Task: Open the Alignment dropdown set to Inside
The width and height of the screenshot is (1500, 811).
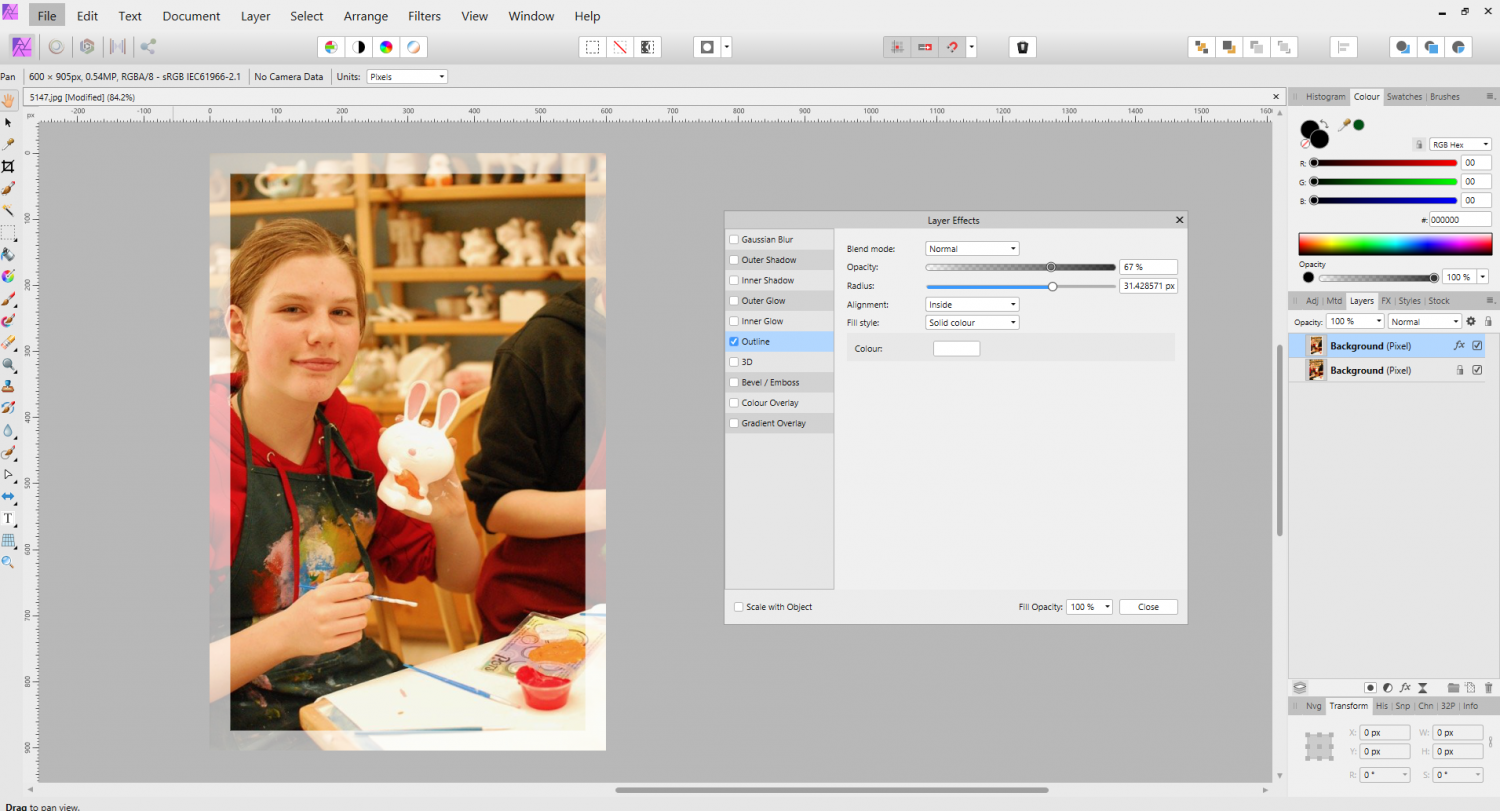Action: click(972, 304)
